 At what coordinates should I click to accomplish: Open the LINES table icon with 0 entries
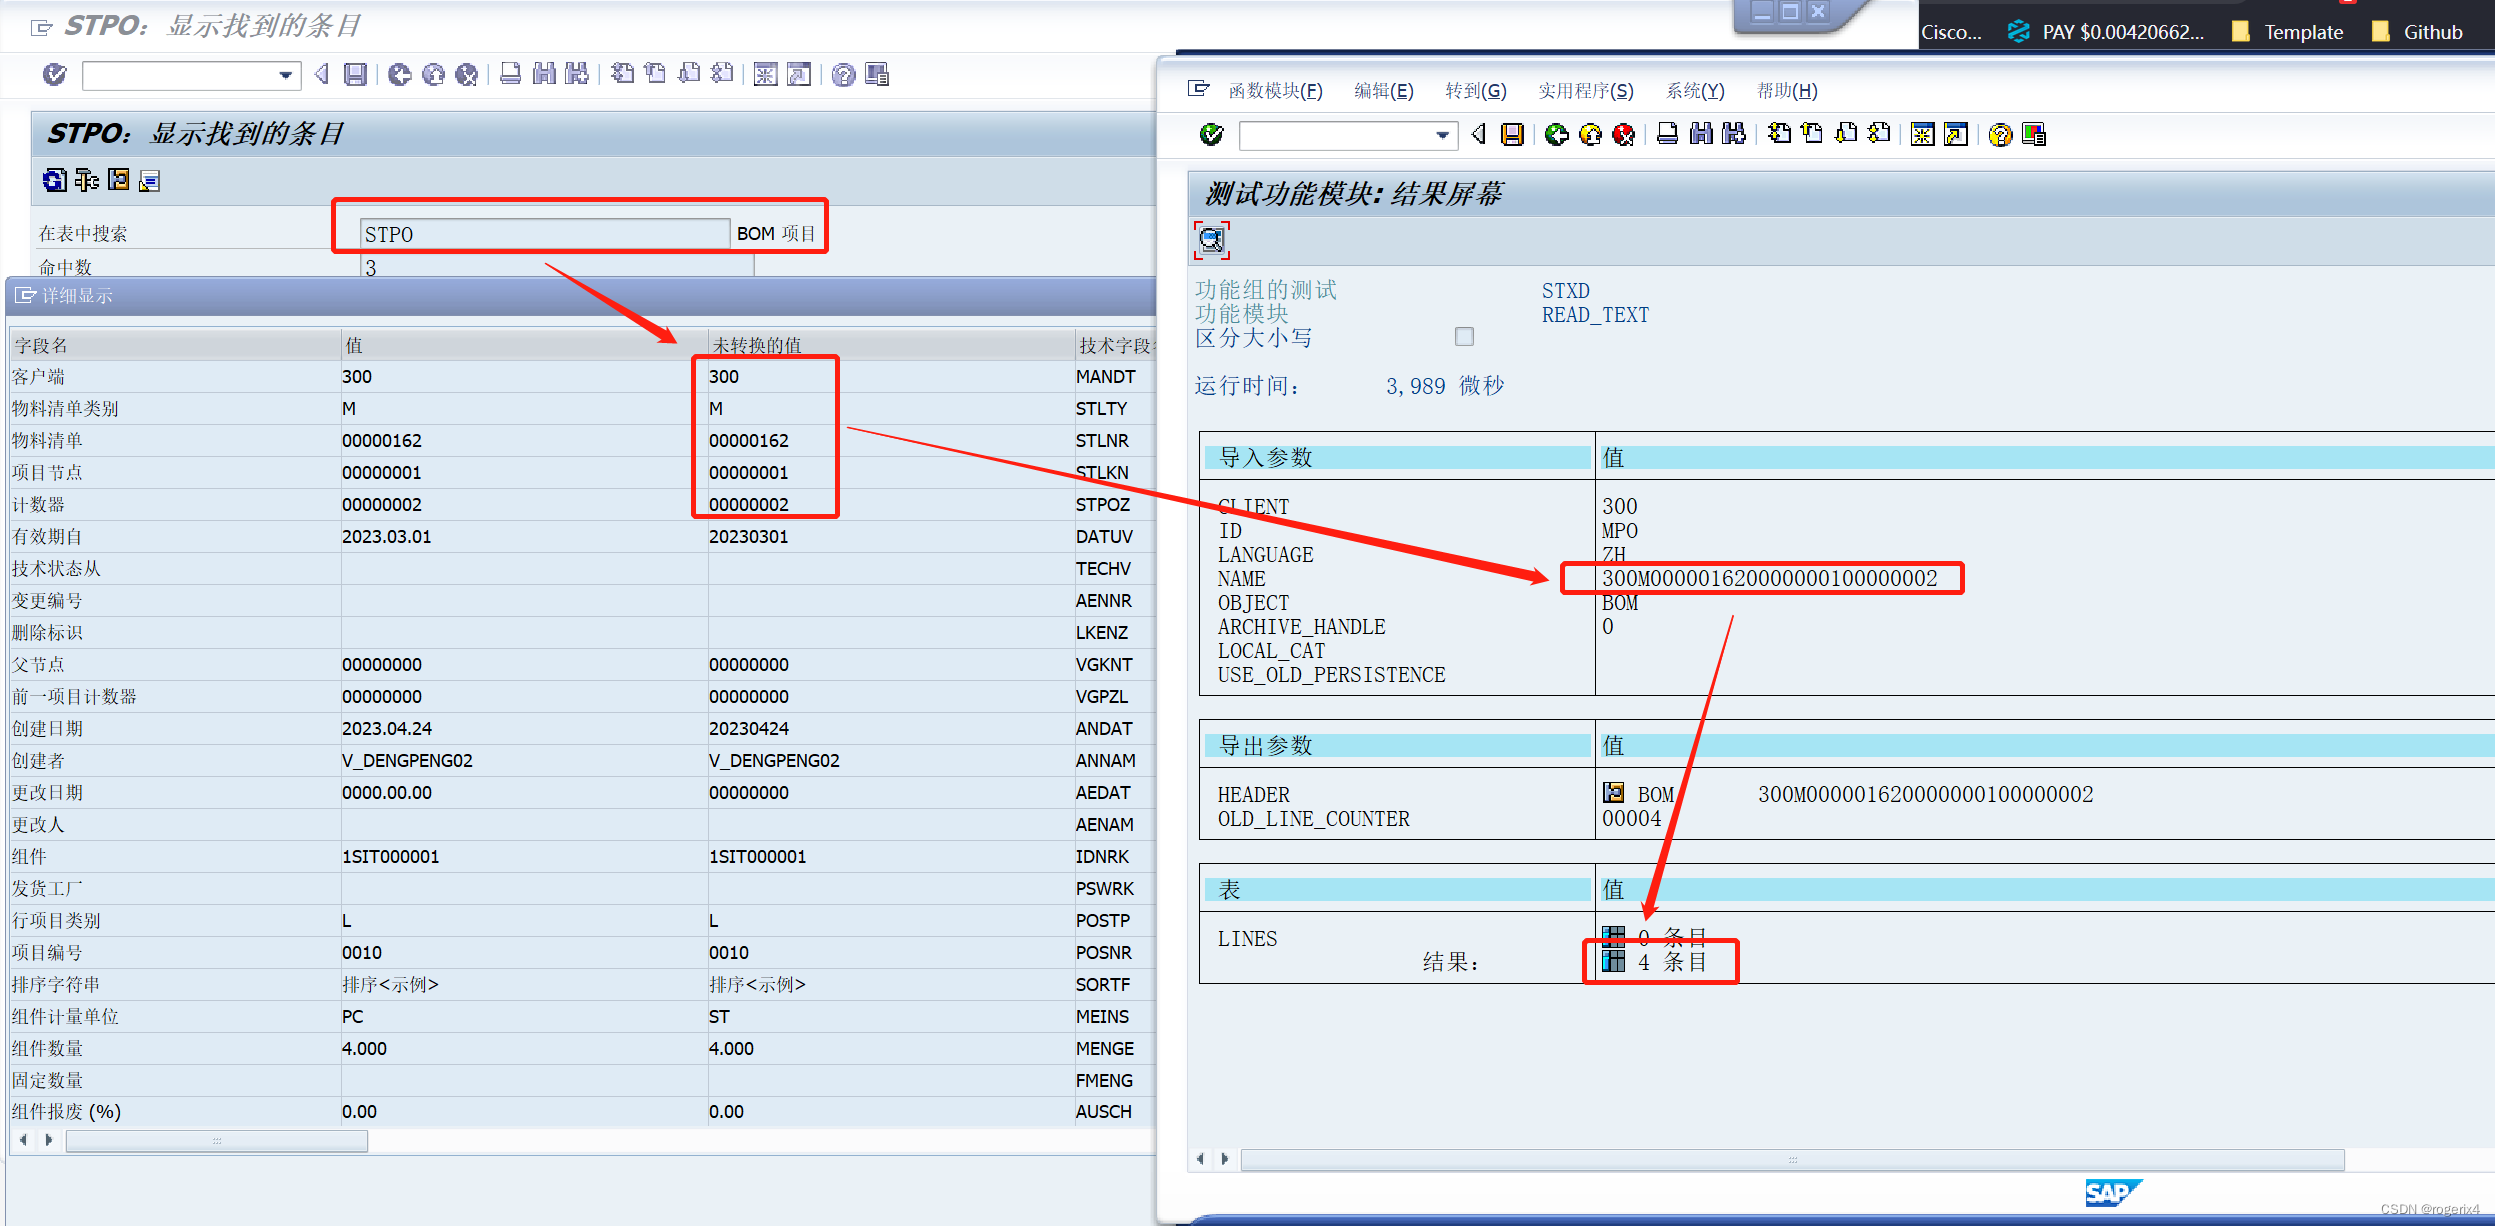[x=1613, y=936]
